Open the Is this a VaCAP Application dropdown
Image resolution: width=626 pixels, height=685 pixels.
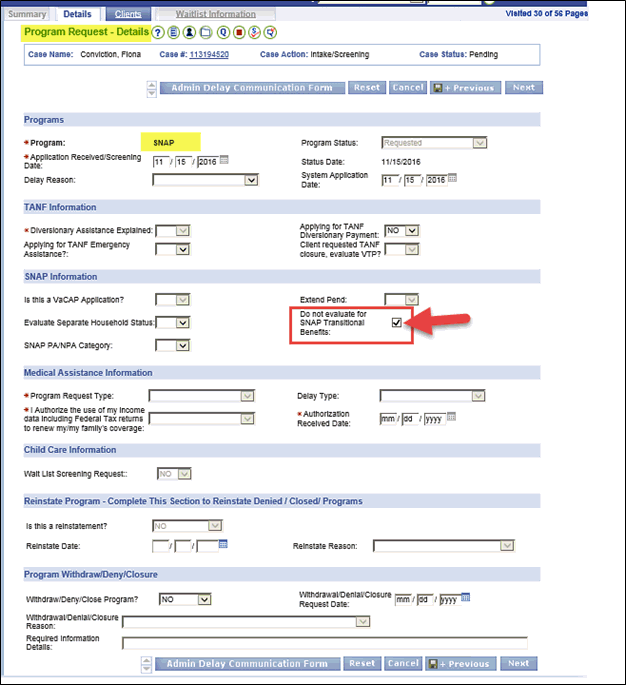tap(173, 300)
